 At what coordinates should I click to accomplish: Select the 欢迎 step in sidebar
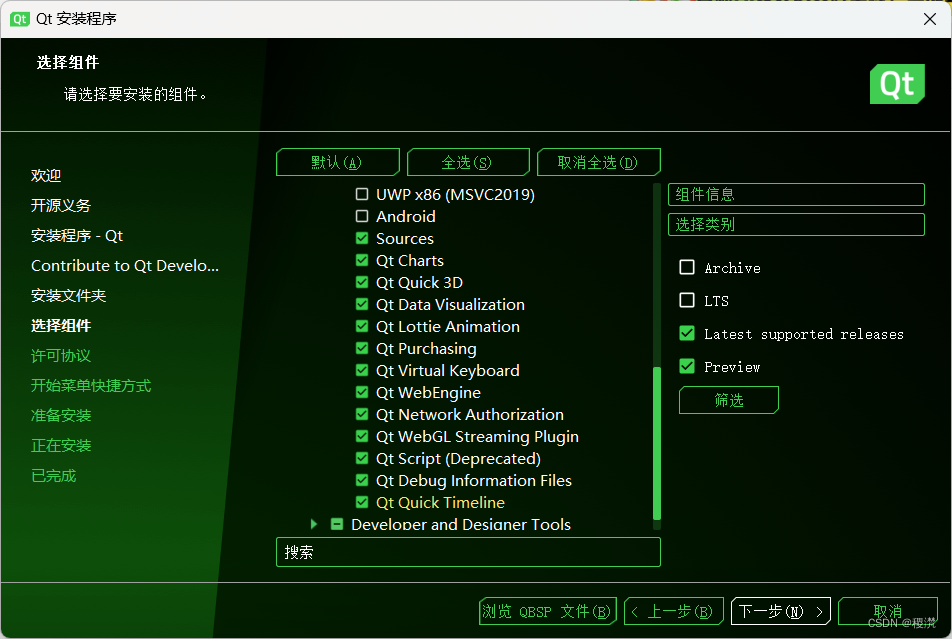coord(46,176)
